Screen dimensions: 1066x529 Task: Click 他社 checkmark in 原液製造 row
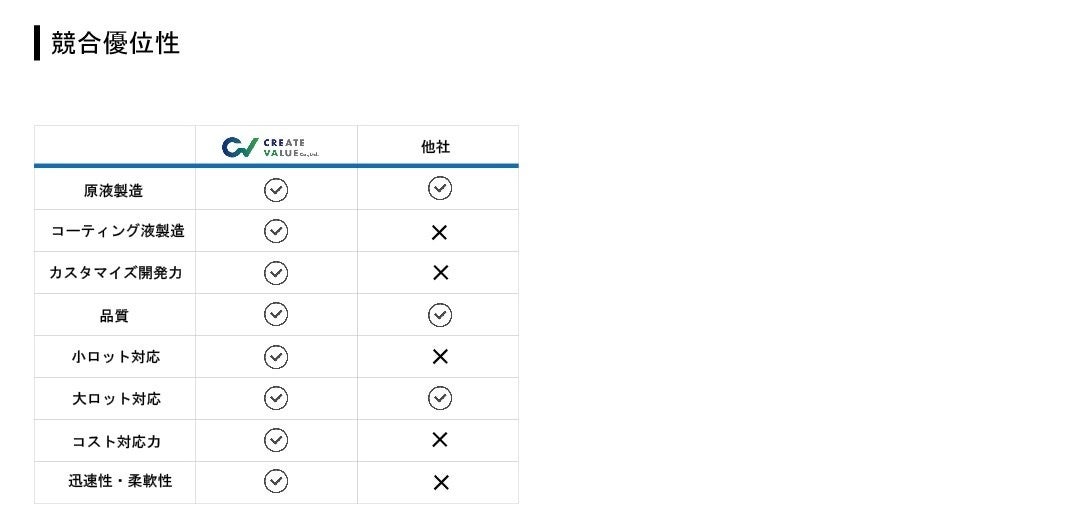tap(439, 188)
